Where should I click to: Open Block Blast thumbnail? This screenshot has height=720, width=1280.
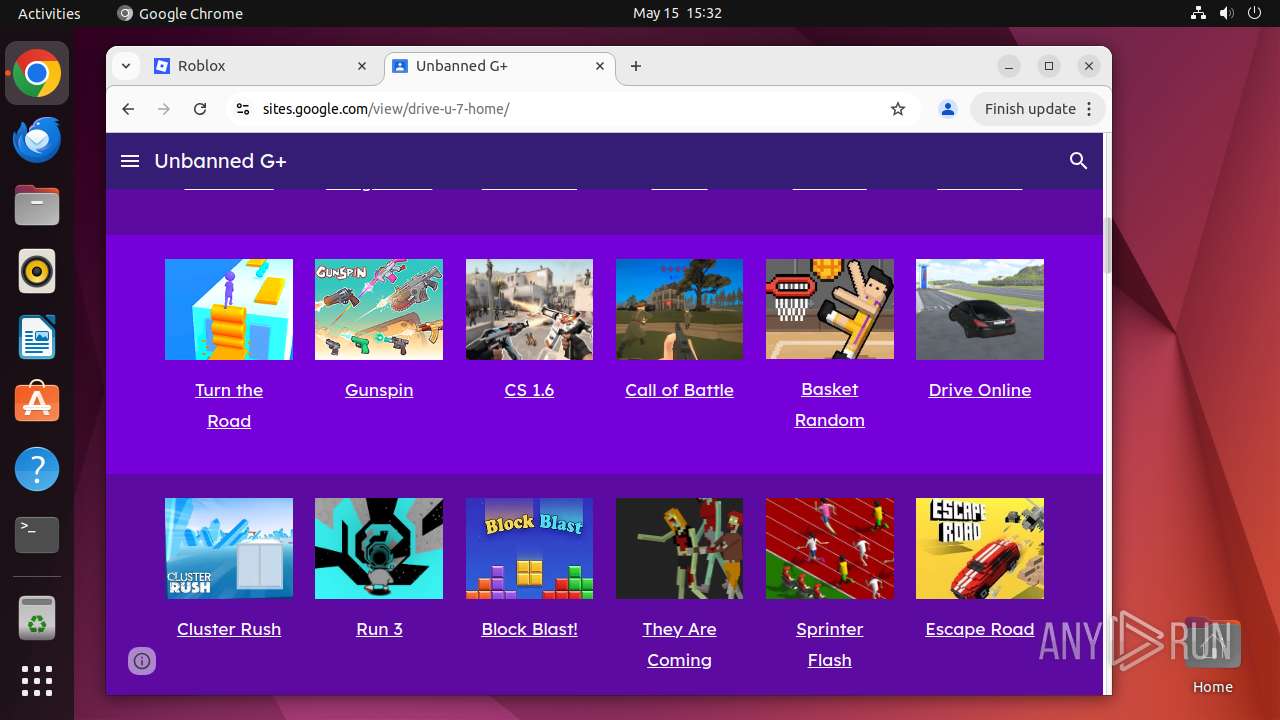tap(529, 549)
